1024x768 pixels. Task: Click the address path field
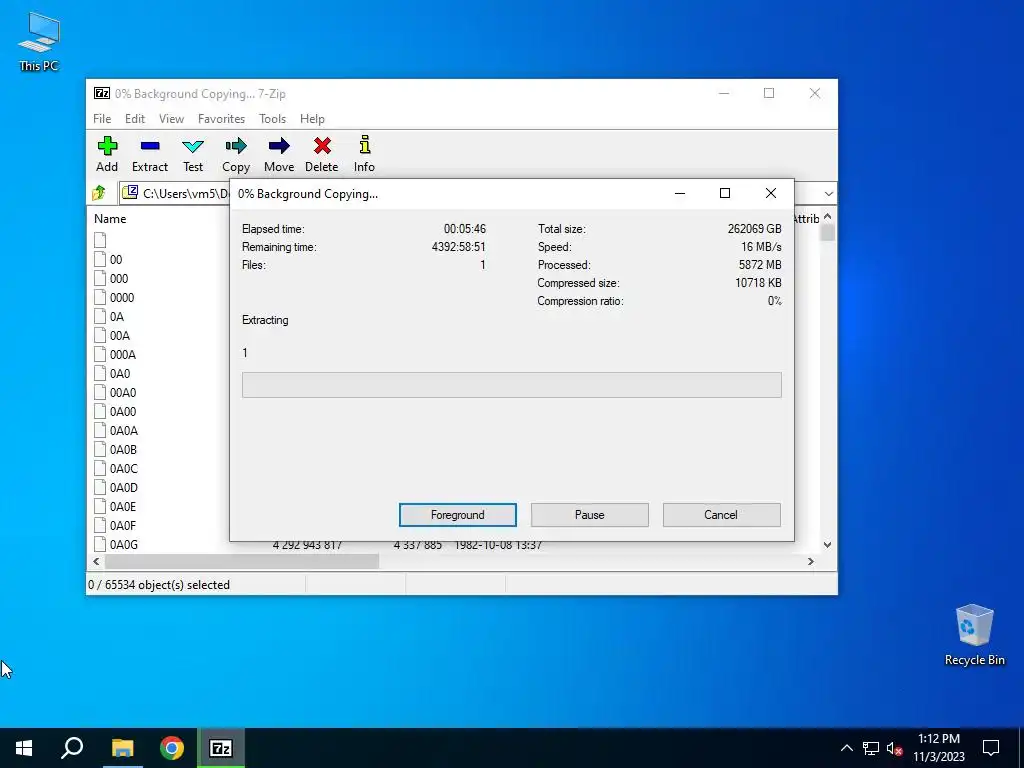click(x=175, y=193)
